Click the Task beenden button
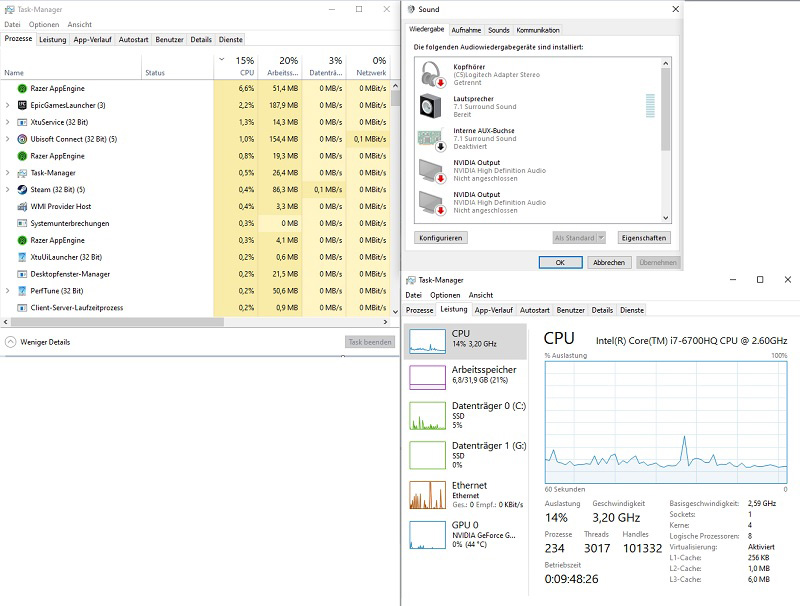The width and height of the screenshot is (800, 606). click(370, 342)
